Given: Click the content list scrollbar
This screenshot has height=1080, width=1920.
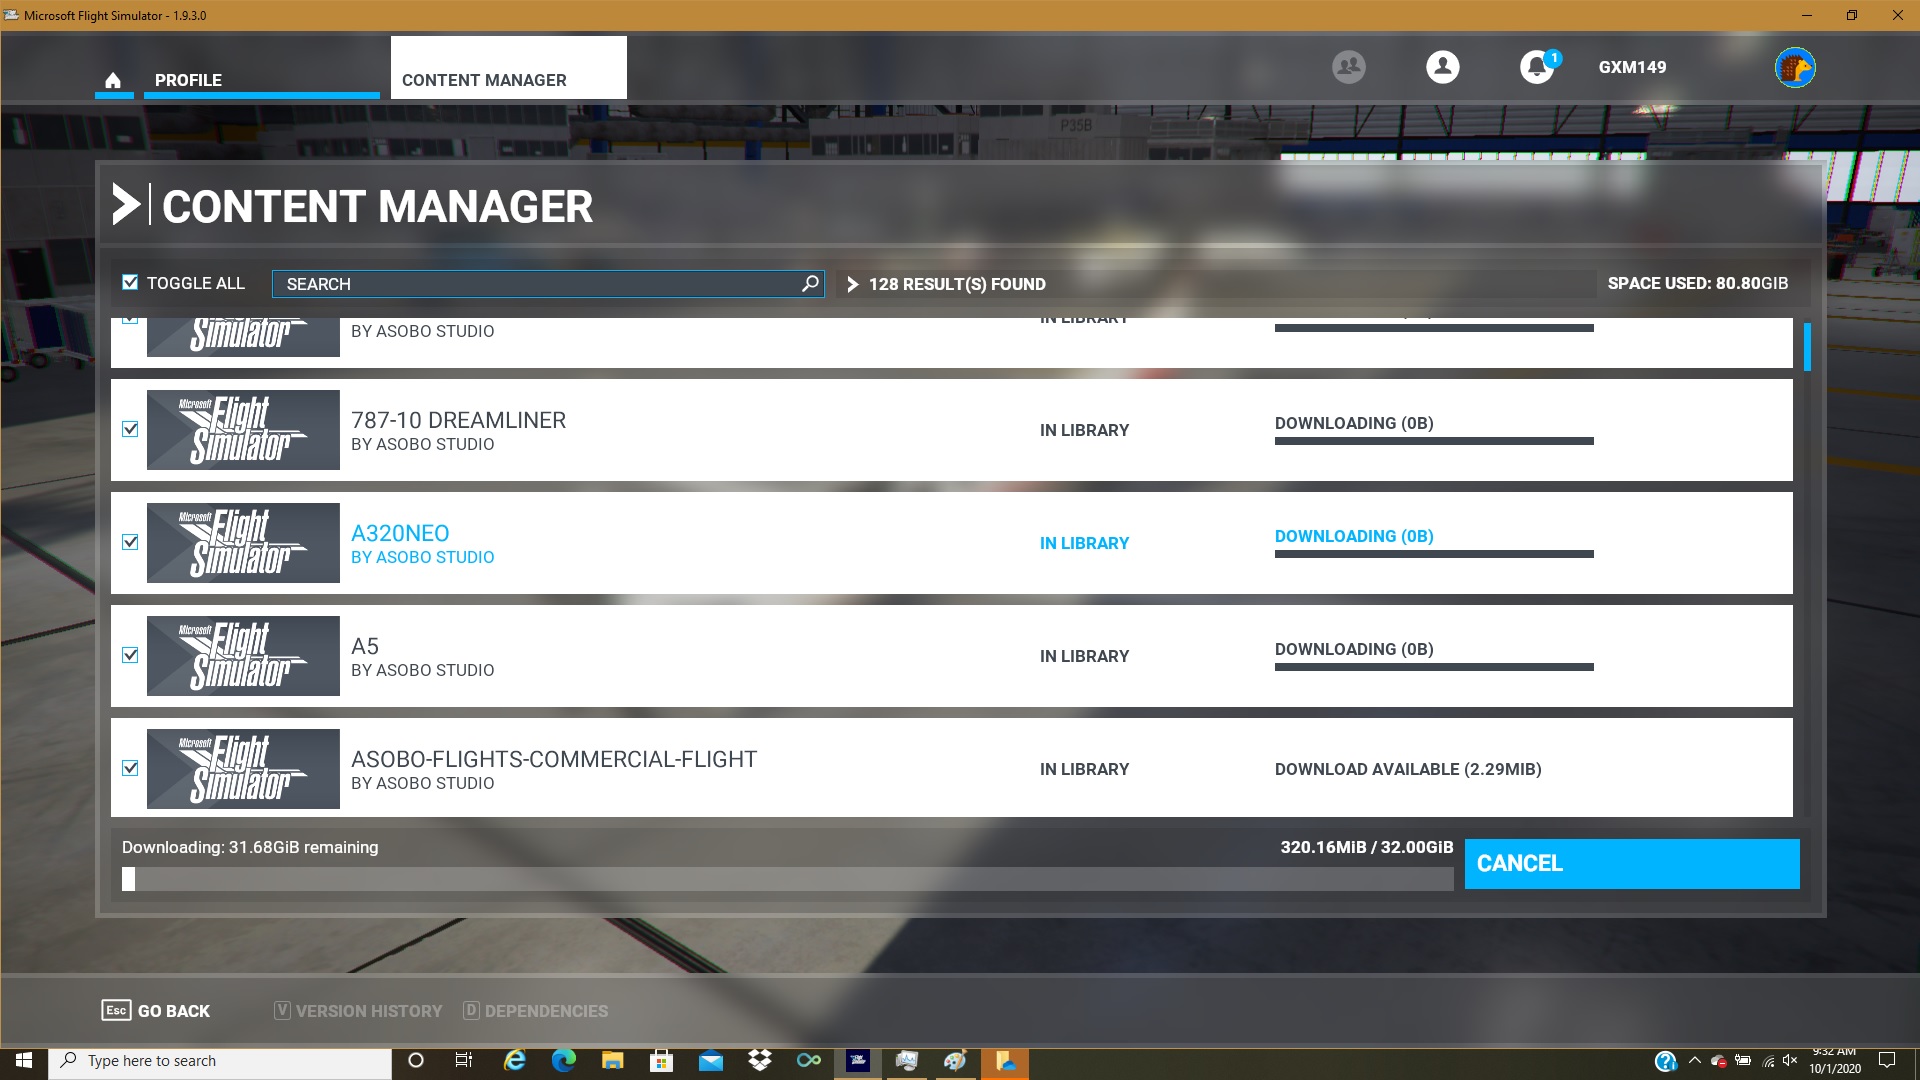Looking at the screenshot, I should [1807, 347].
